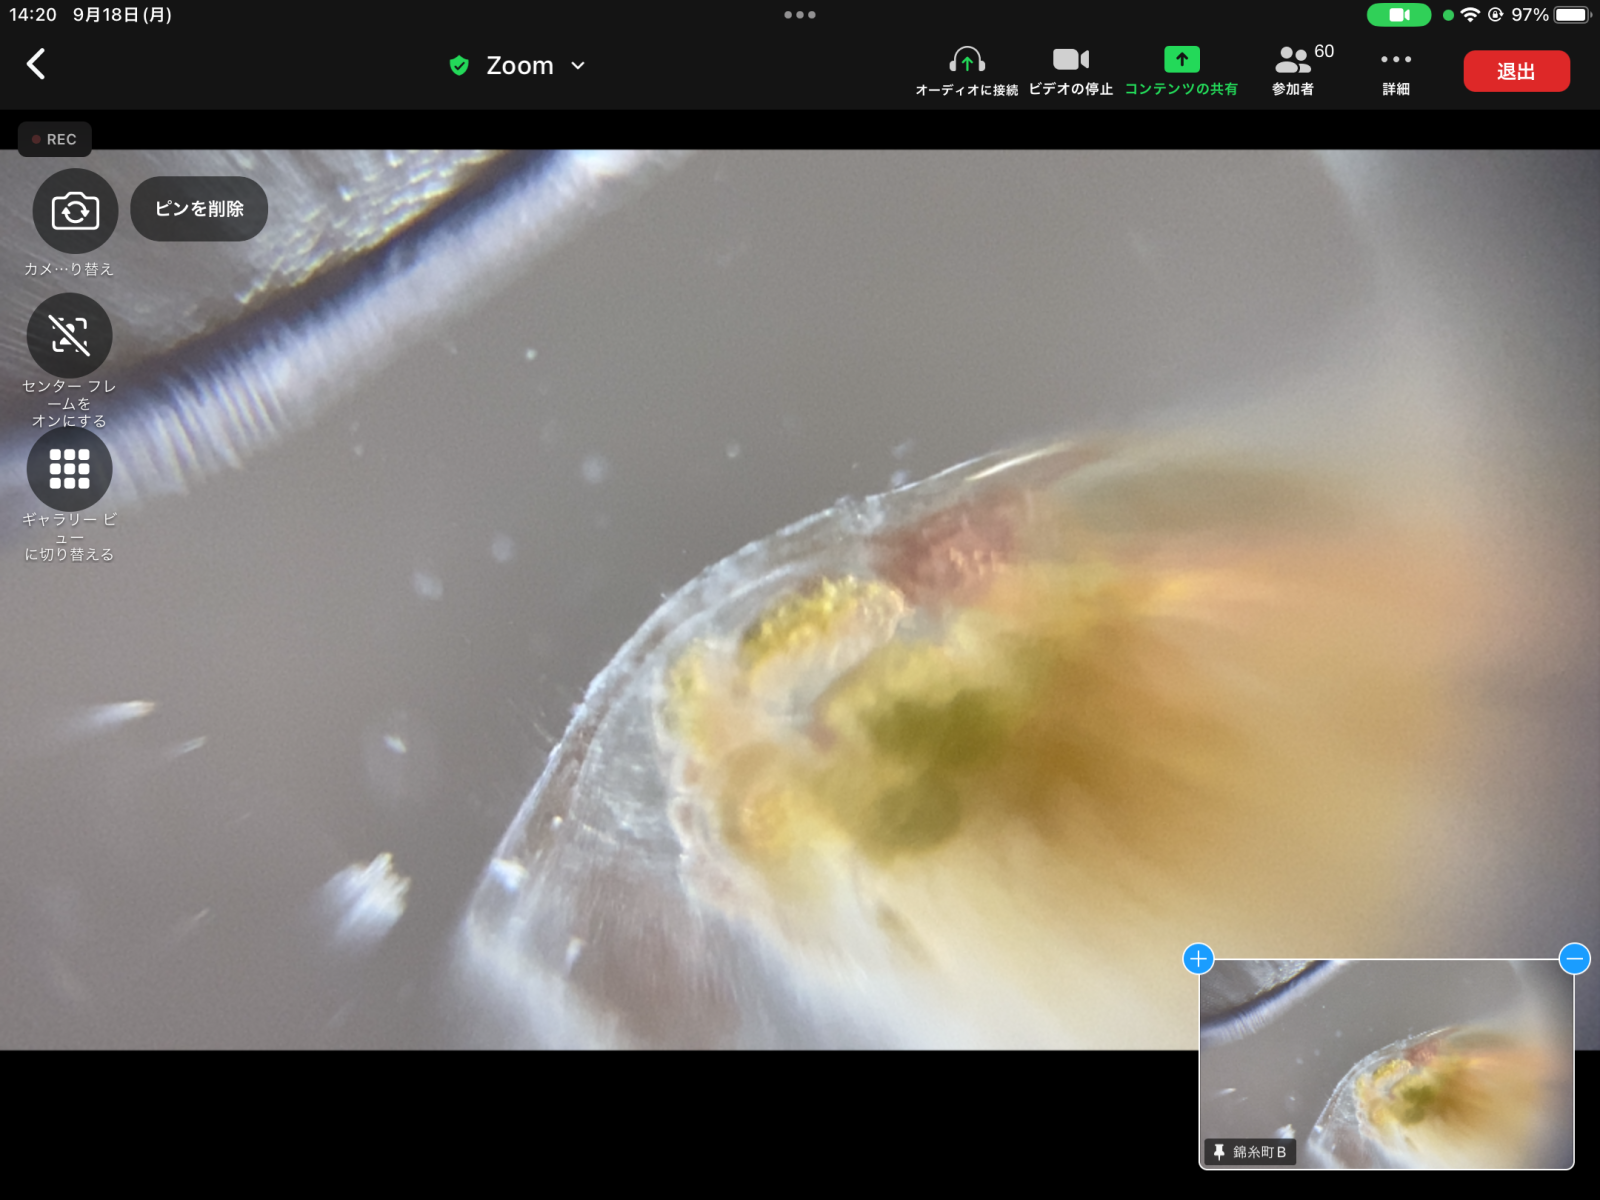Tap the REC recording indicator

click(x=55, y=139)
